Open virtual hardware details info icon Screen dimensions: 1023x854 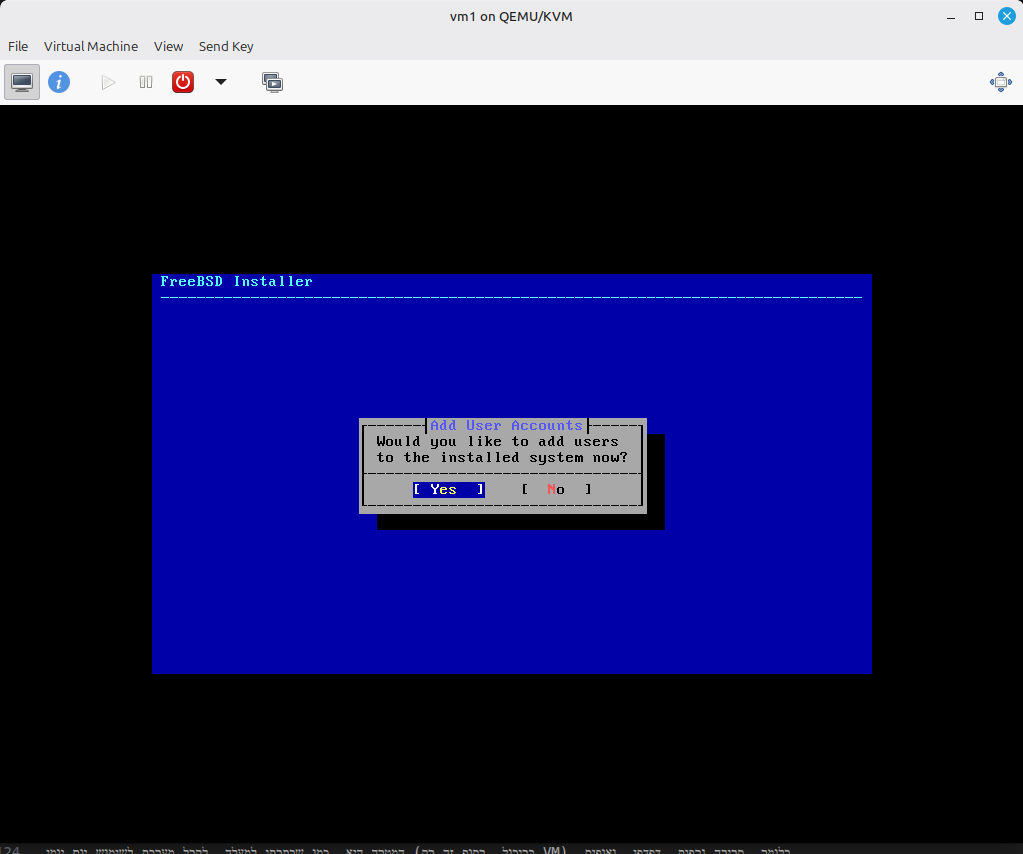pyautogui.click(x=59, y=82)
